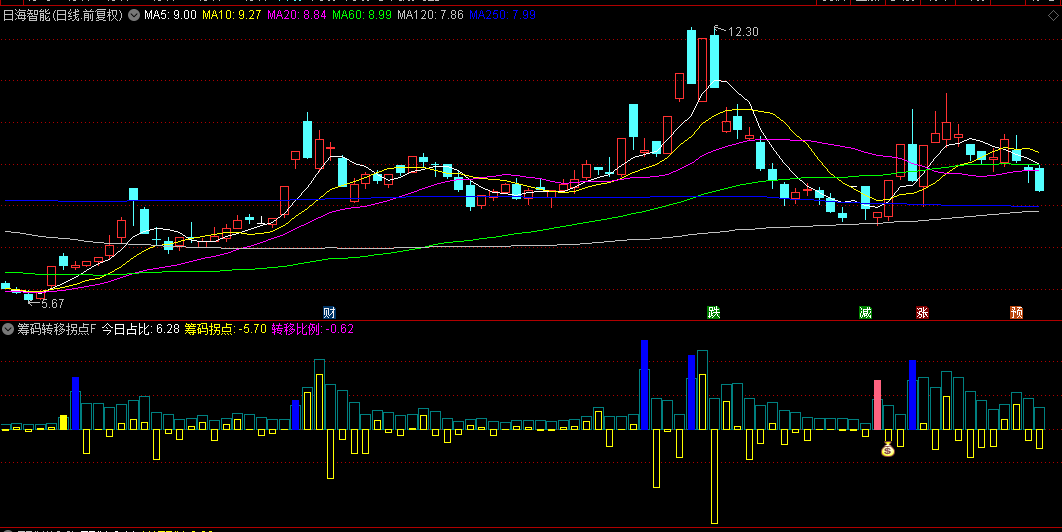The height and width of the screenshot is (532, 1062).
Task: Click the green 减 event marker
Action: pyautogui.click(x=866, y=312)
